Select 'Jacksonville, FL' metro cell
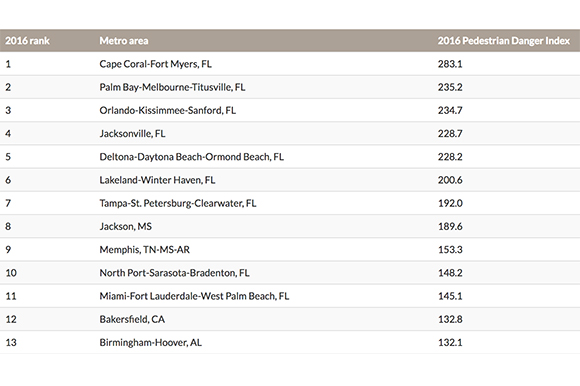This screenshot has height=386, width=580. pos(132,133)
